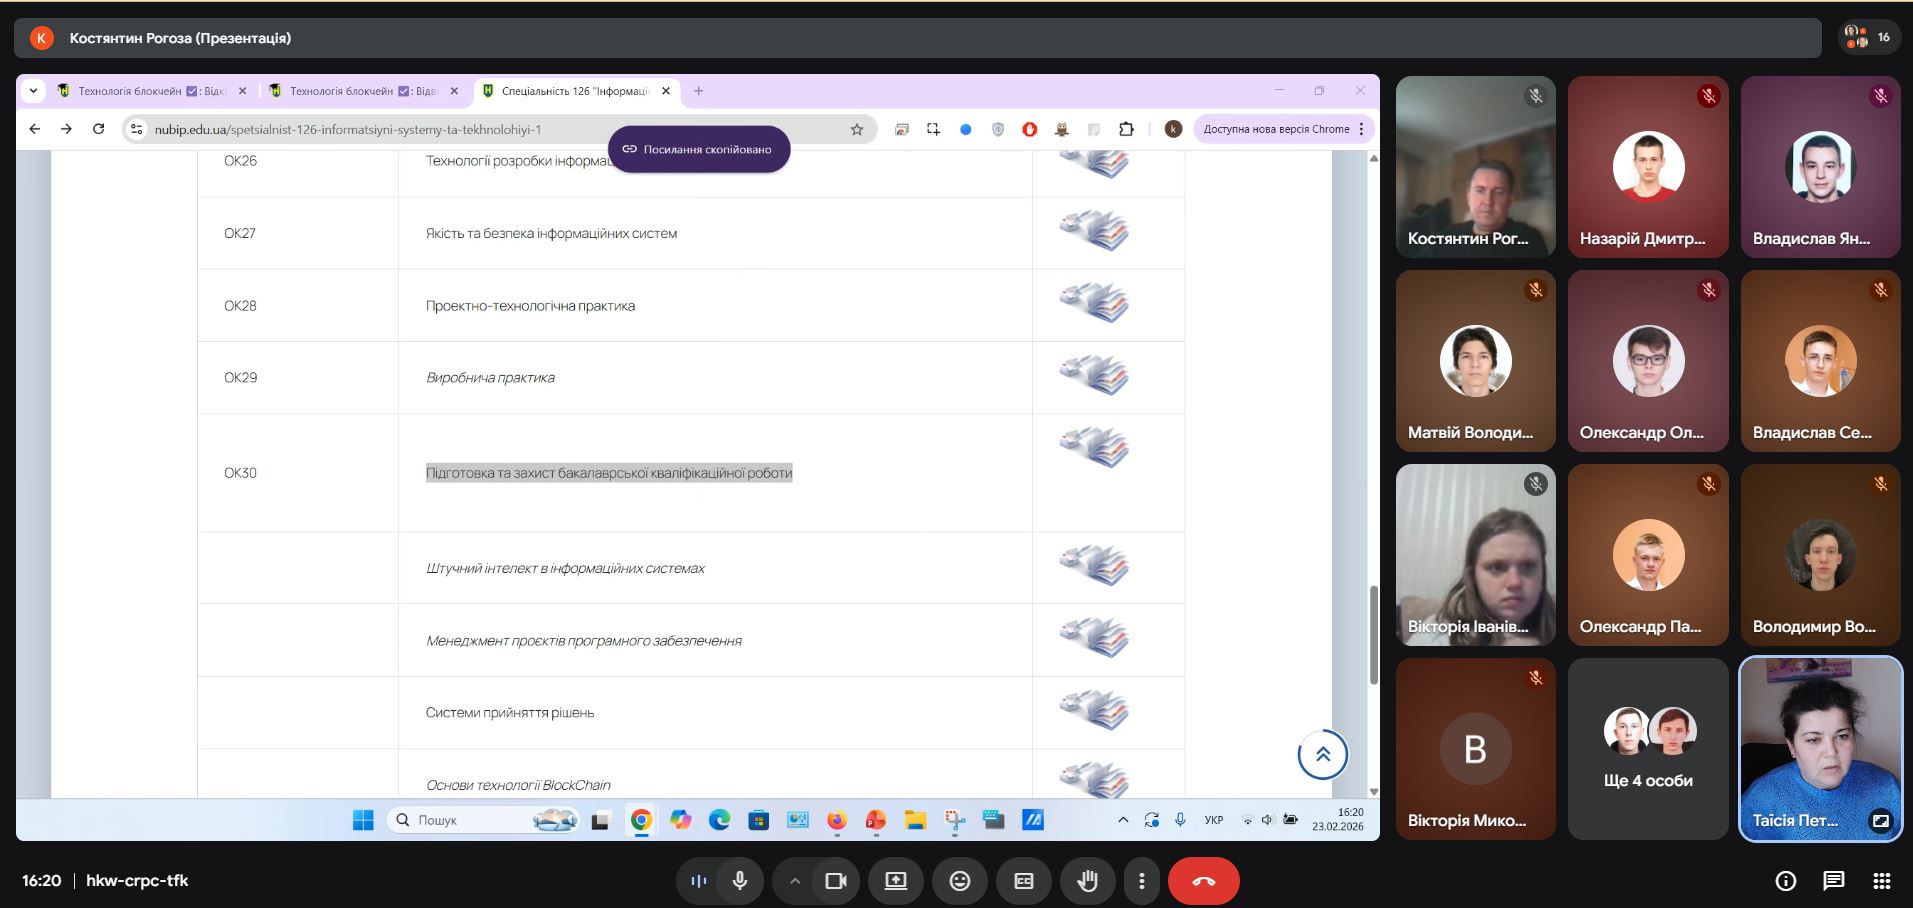The image size is (1913, 908).
Task: Close the second 'Технологія блокчейн' tab
Action: click(454, 91)
